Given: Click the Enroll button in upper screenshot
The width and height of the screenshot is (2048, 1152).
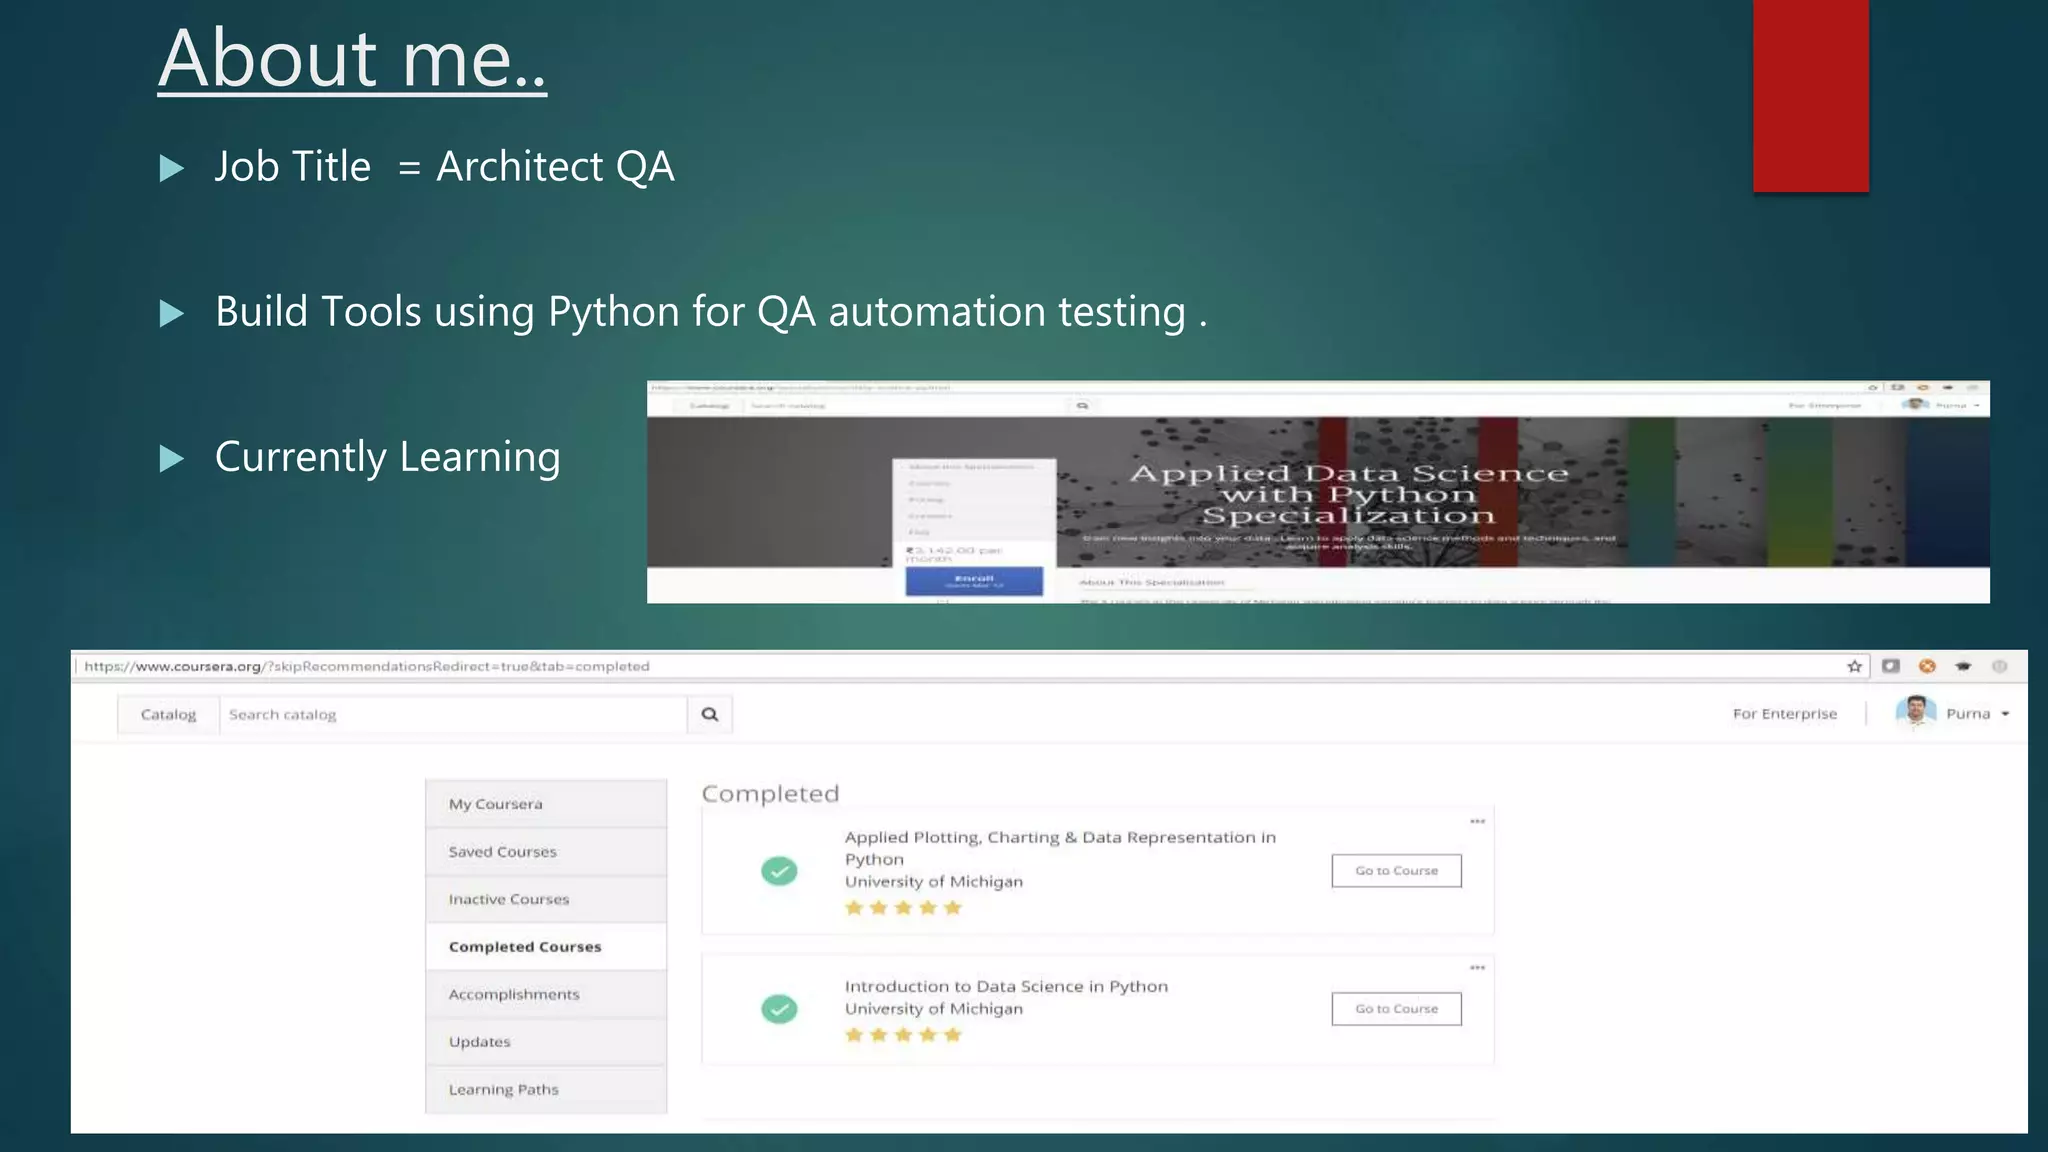Looking at the screenshot, I should (974, 581).
